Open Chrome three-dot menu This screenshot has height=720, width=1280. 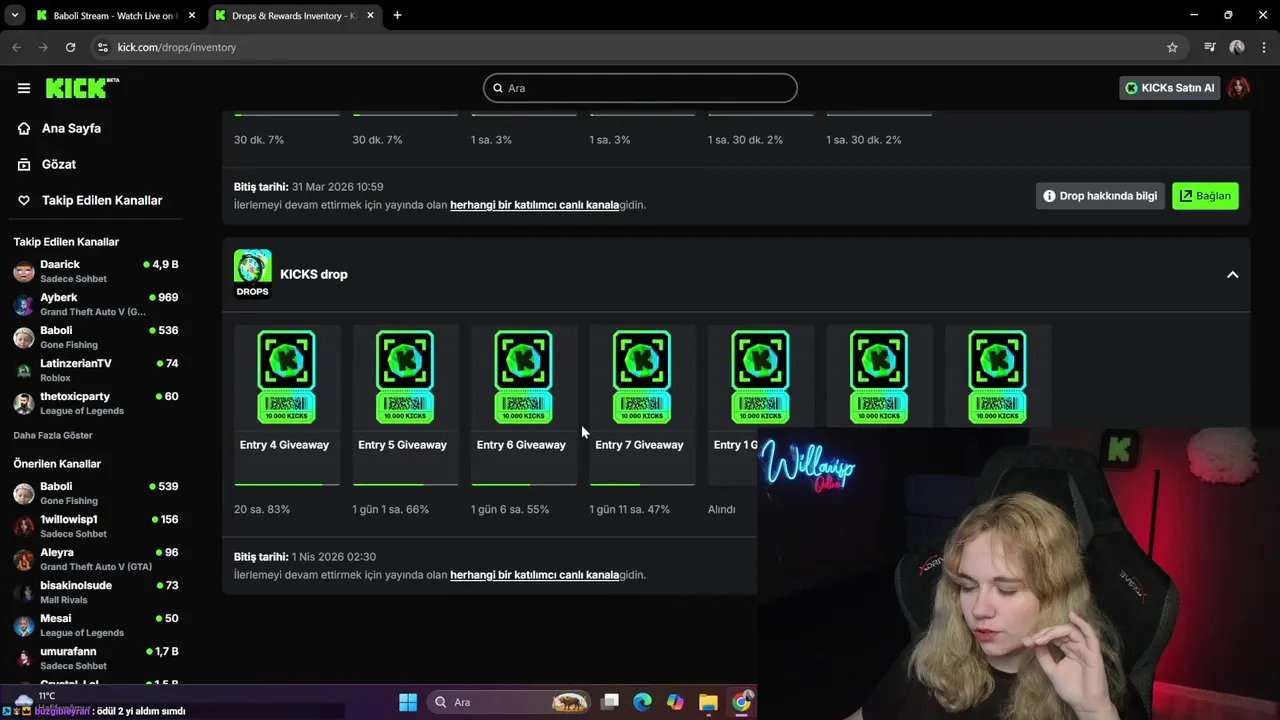tap(1264, 47)
